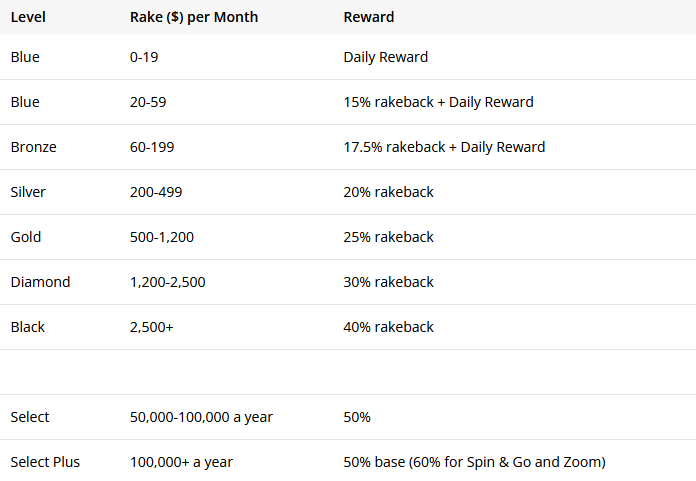Click the 0-19 rake range cell

click(144, 57)
